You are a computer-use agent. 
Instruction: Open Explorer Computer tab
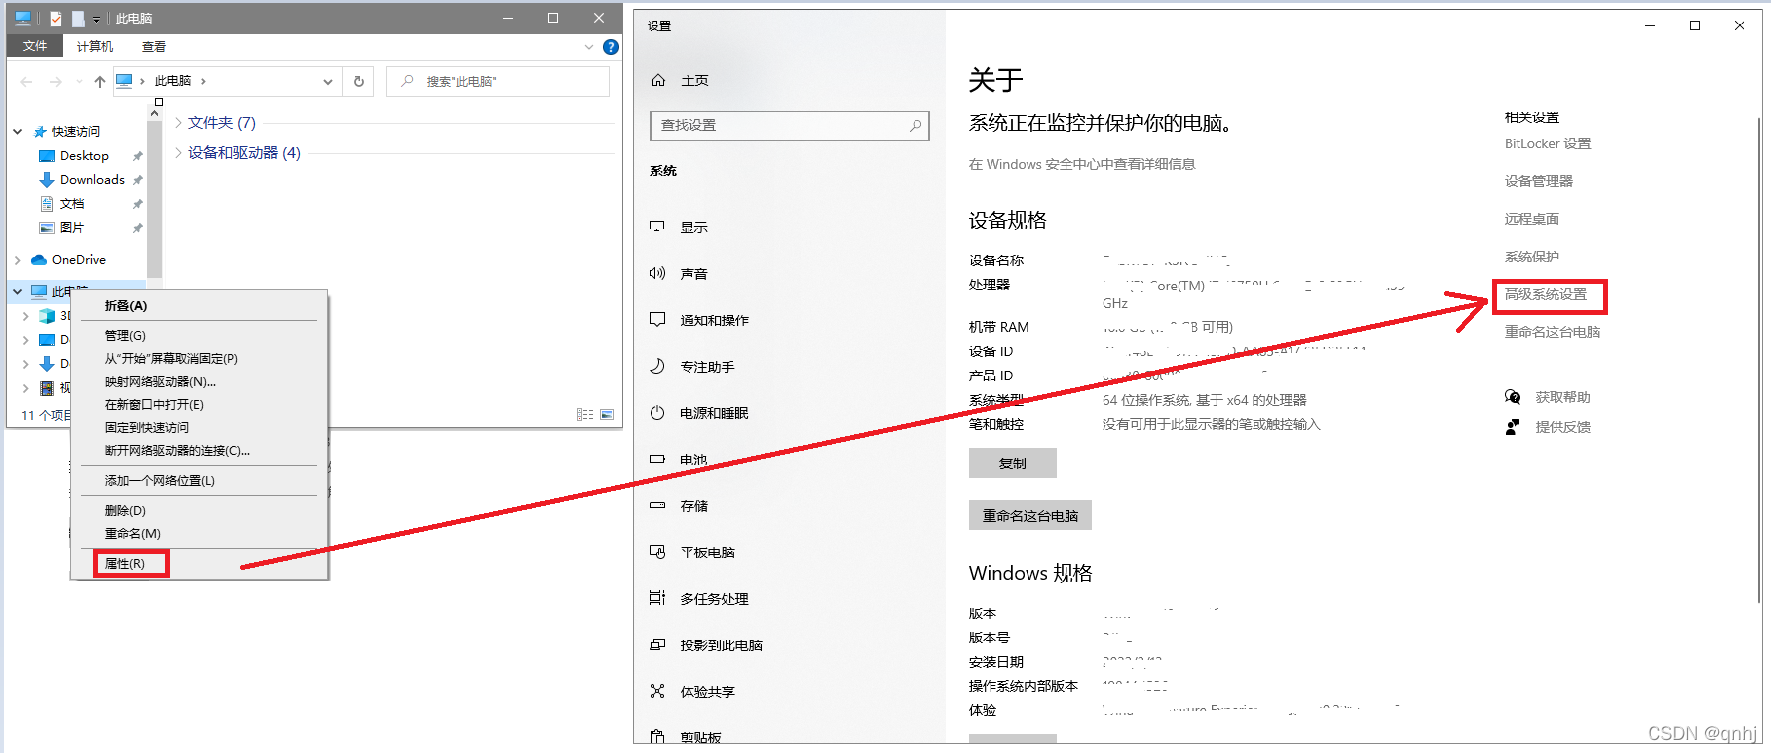click(95, 46)
